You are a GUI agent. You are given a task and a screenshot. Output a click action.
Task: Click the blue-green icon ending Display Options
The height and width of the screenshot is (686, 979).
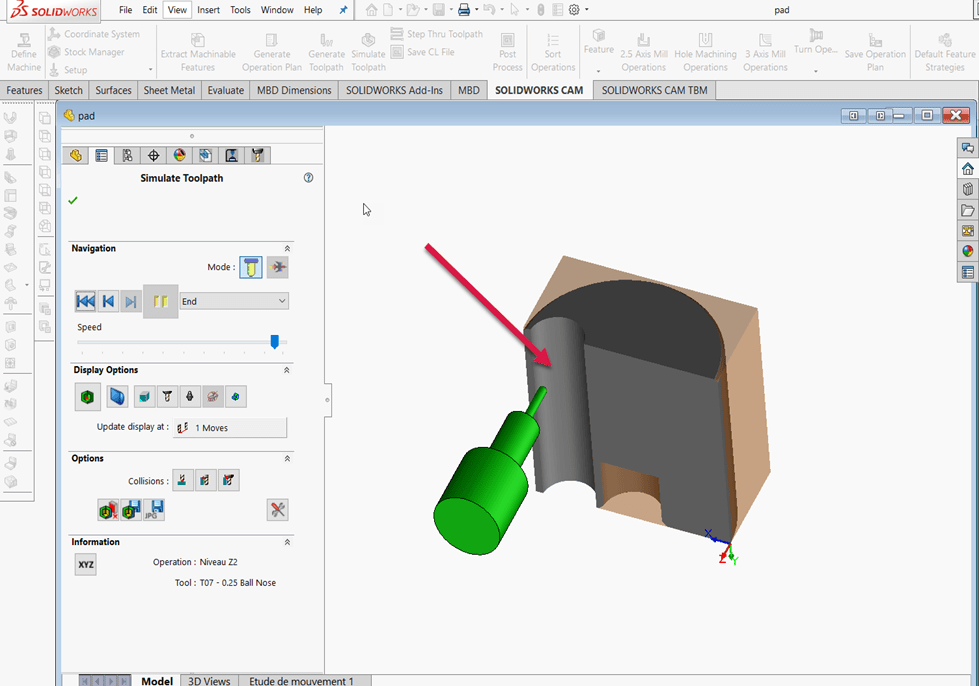(235, 396)
